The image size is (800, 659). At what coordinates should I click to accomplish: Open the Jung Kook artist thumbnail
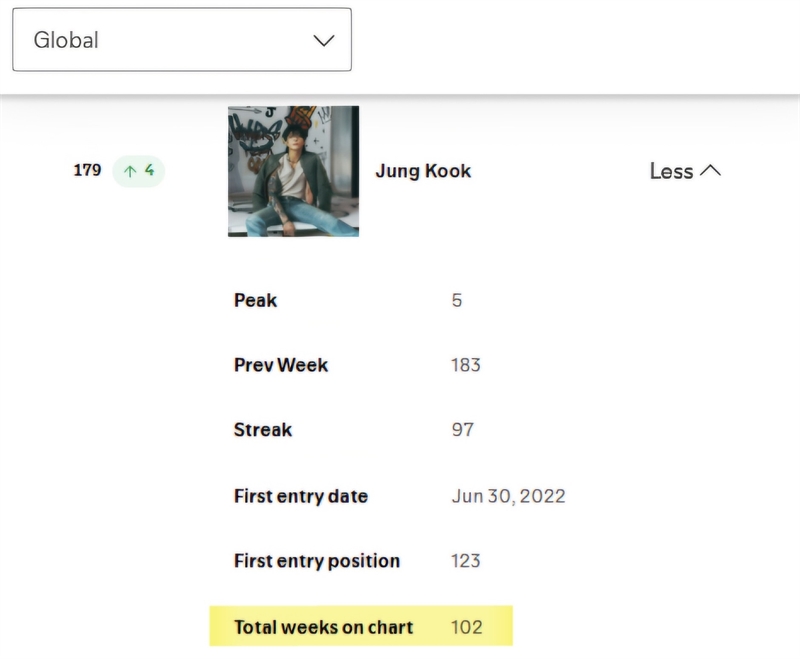293,171
